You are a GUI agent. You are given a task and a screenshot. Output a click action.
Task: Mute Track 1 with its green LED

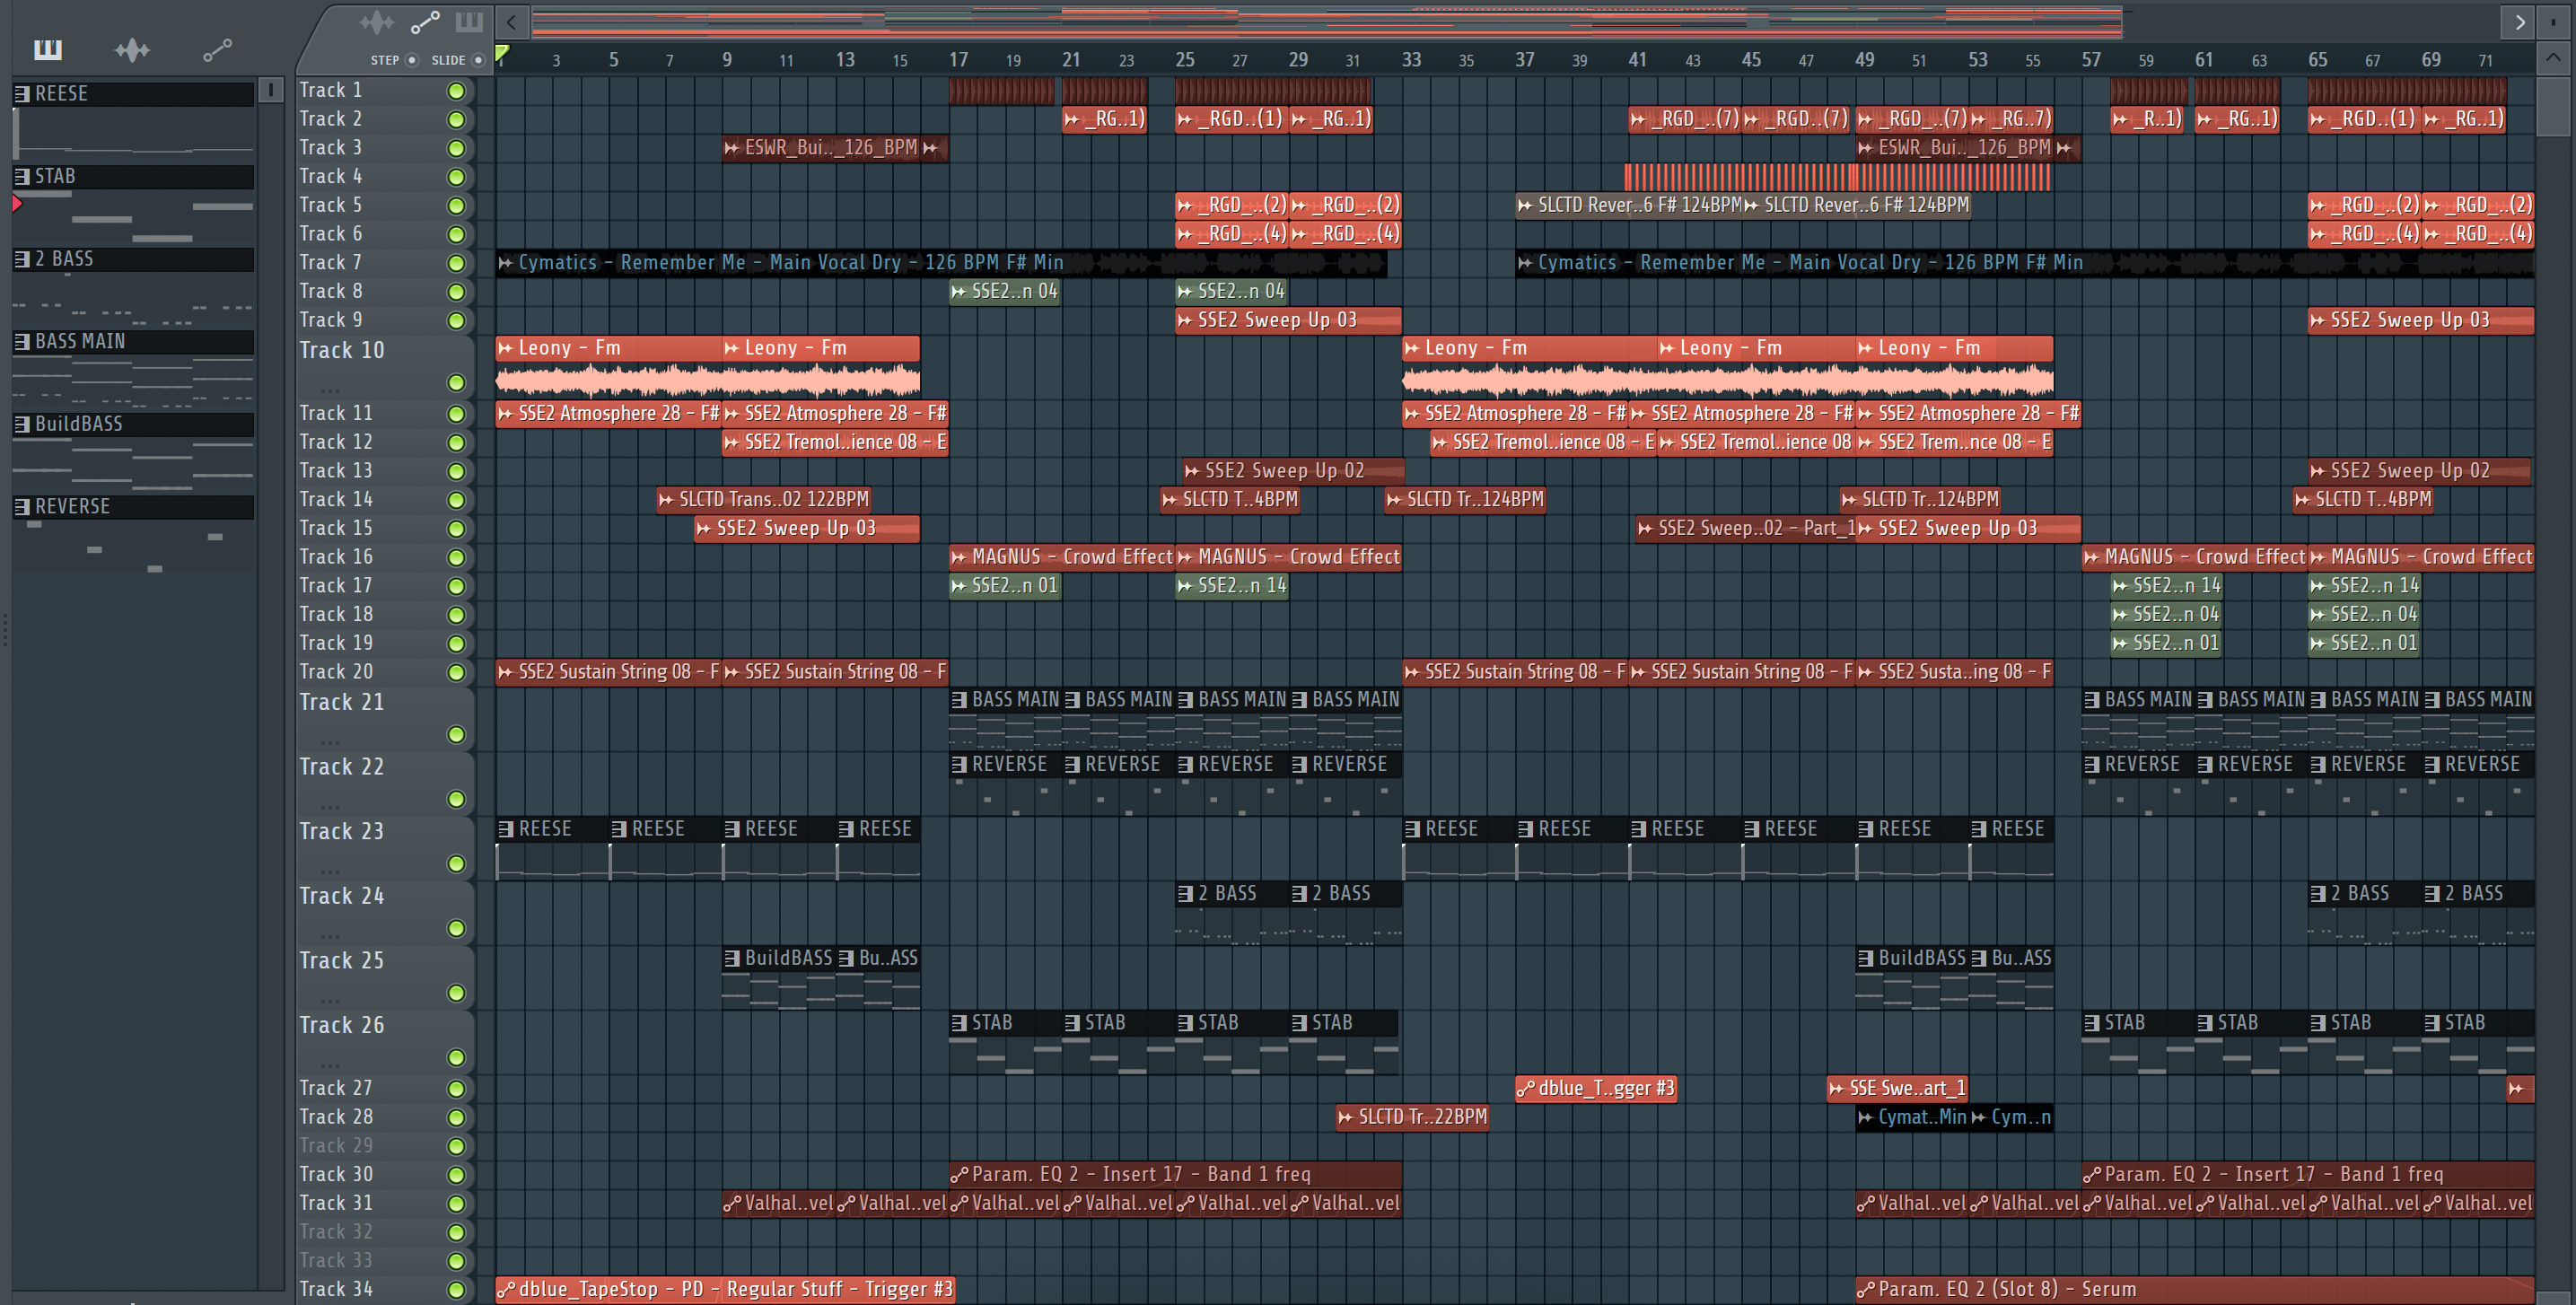(456, 91)
